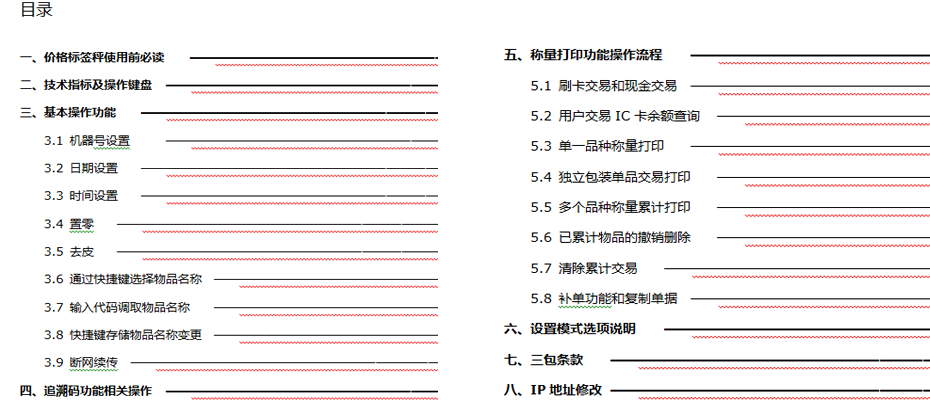Click the 目录 heading at the top
Screen dimensions: 930x400
pyautogui.click(x=37, y=12)
